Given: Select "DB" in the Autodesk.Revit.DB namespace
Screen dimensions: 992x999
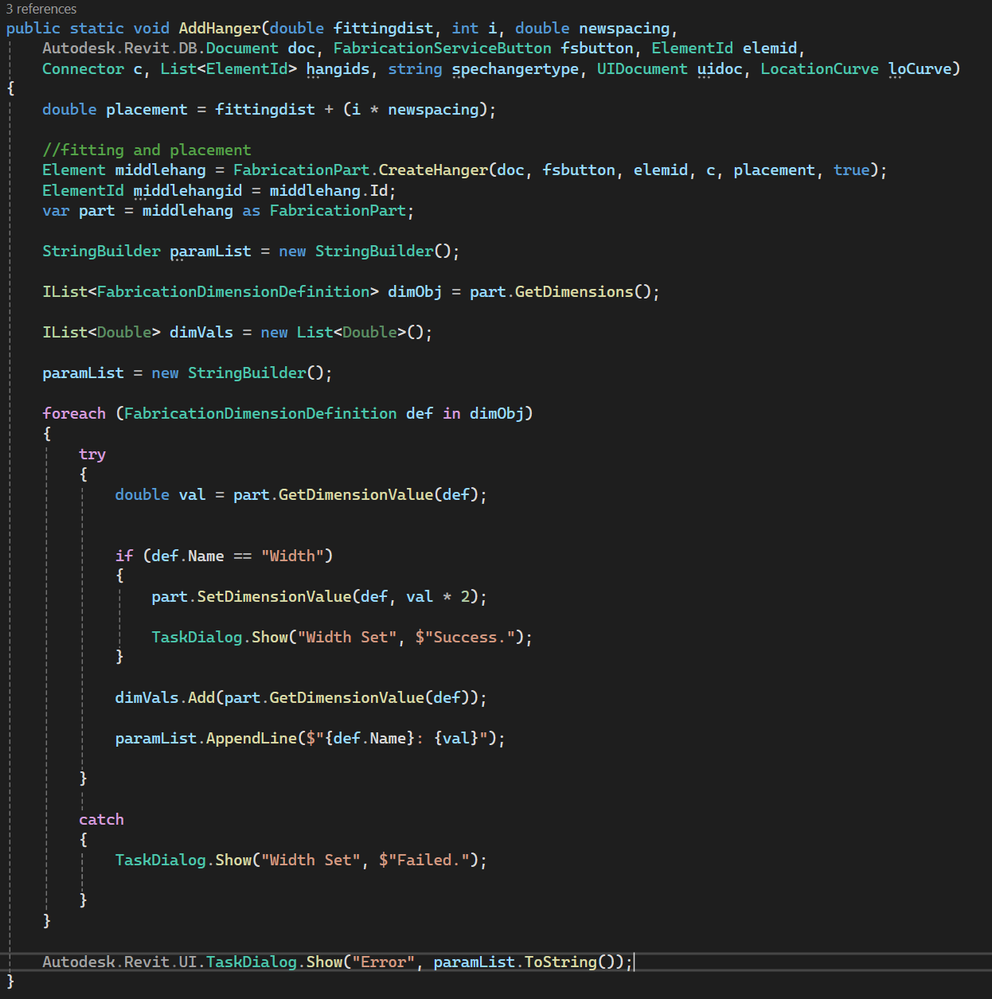Looking at the screenshot, I should click(187, 48).
